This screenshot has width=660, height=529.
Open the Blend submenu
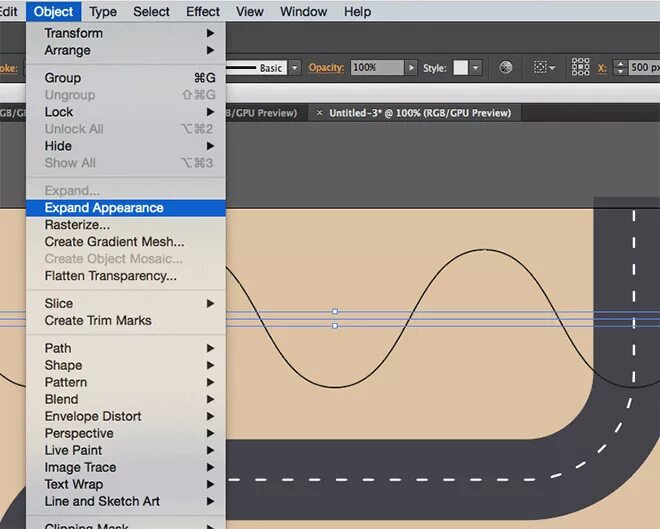(126, 399)
